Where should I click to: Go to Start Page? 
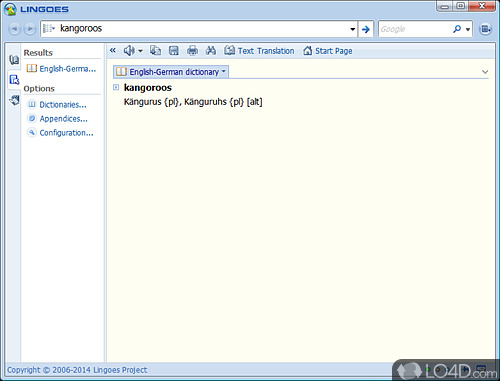(328, 51)
